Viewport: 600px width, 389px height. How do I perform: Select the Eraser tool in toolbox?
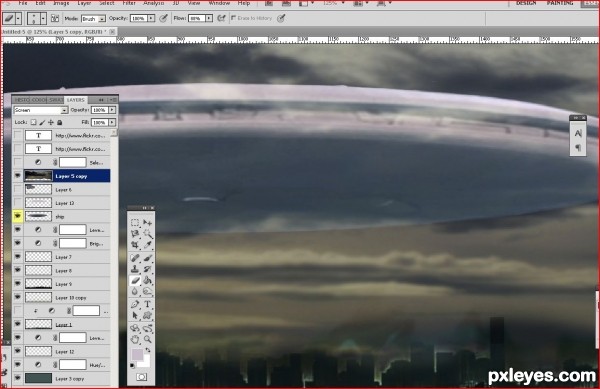pos(135,280)
